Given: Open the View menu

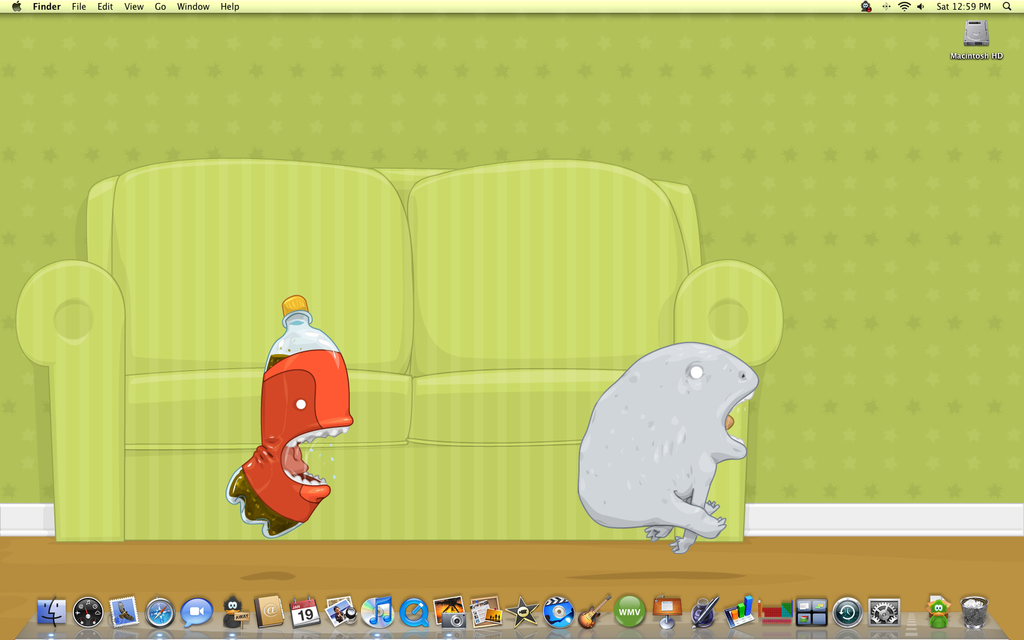Looking at the screenshot, I should (134, 7).
